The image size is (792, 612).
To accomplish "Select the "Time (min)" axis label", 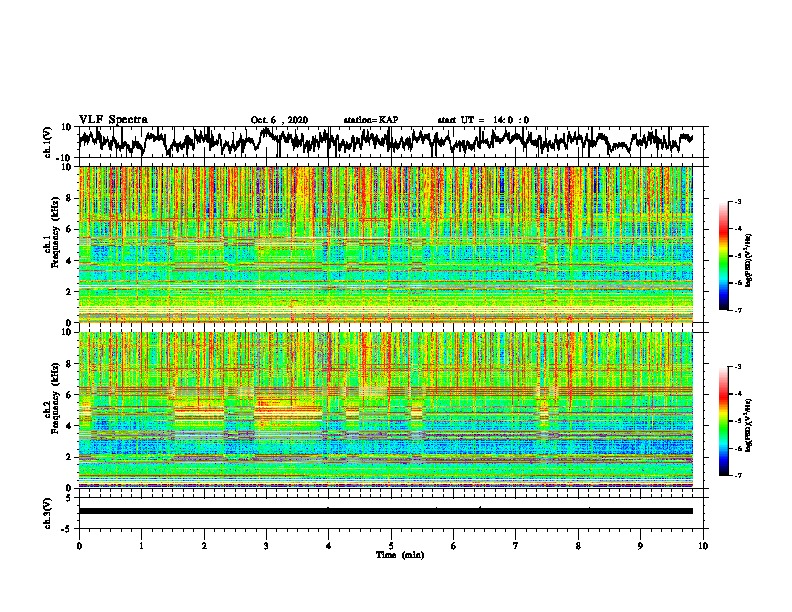I will pyautogui.click(x=400, y=555).
